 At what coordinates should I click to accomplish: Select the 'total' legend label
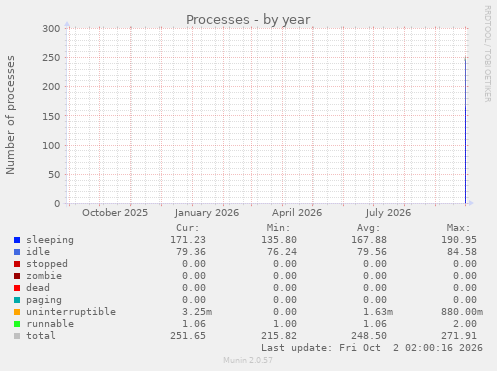pos(41,336)
